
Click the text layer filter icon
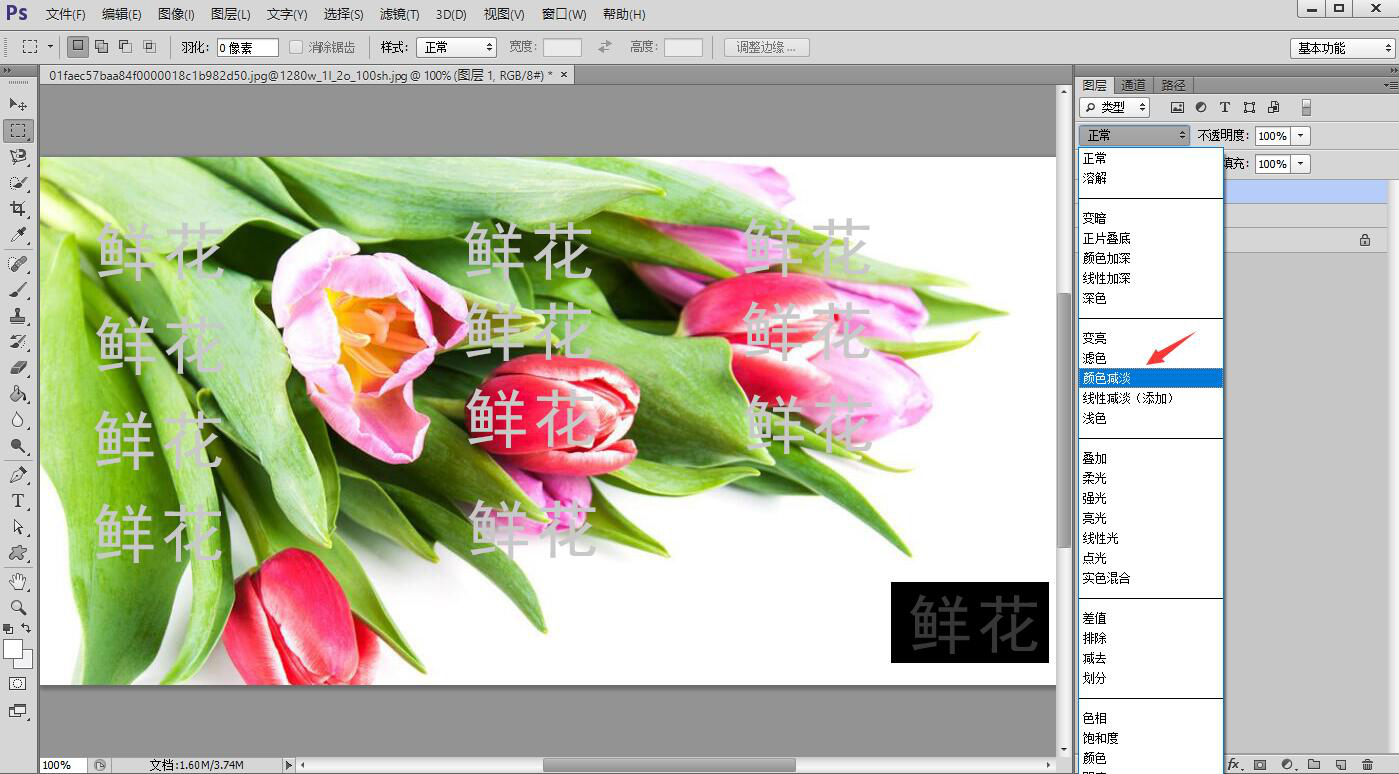coord(1225,107)
